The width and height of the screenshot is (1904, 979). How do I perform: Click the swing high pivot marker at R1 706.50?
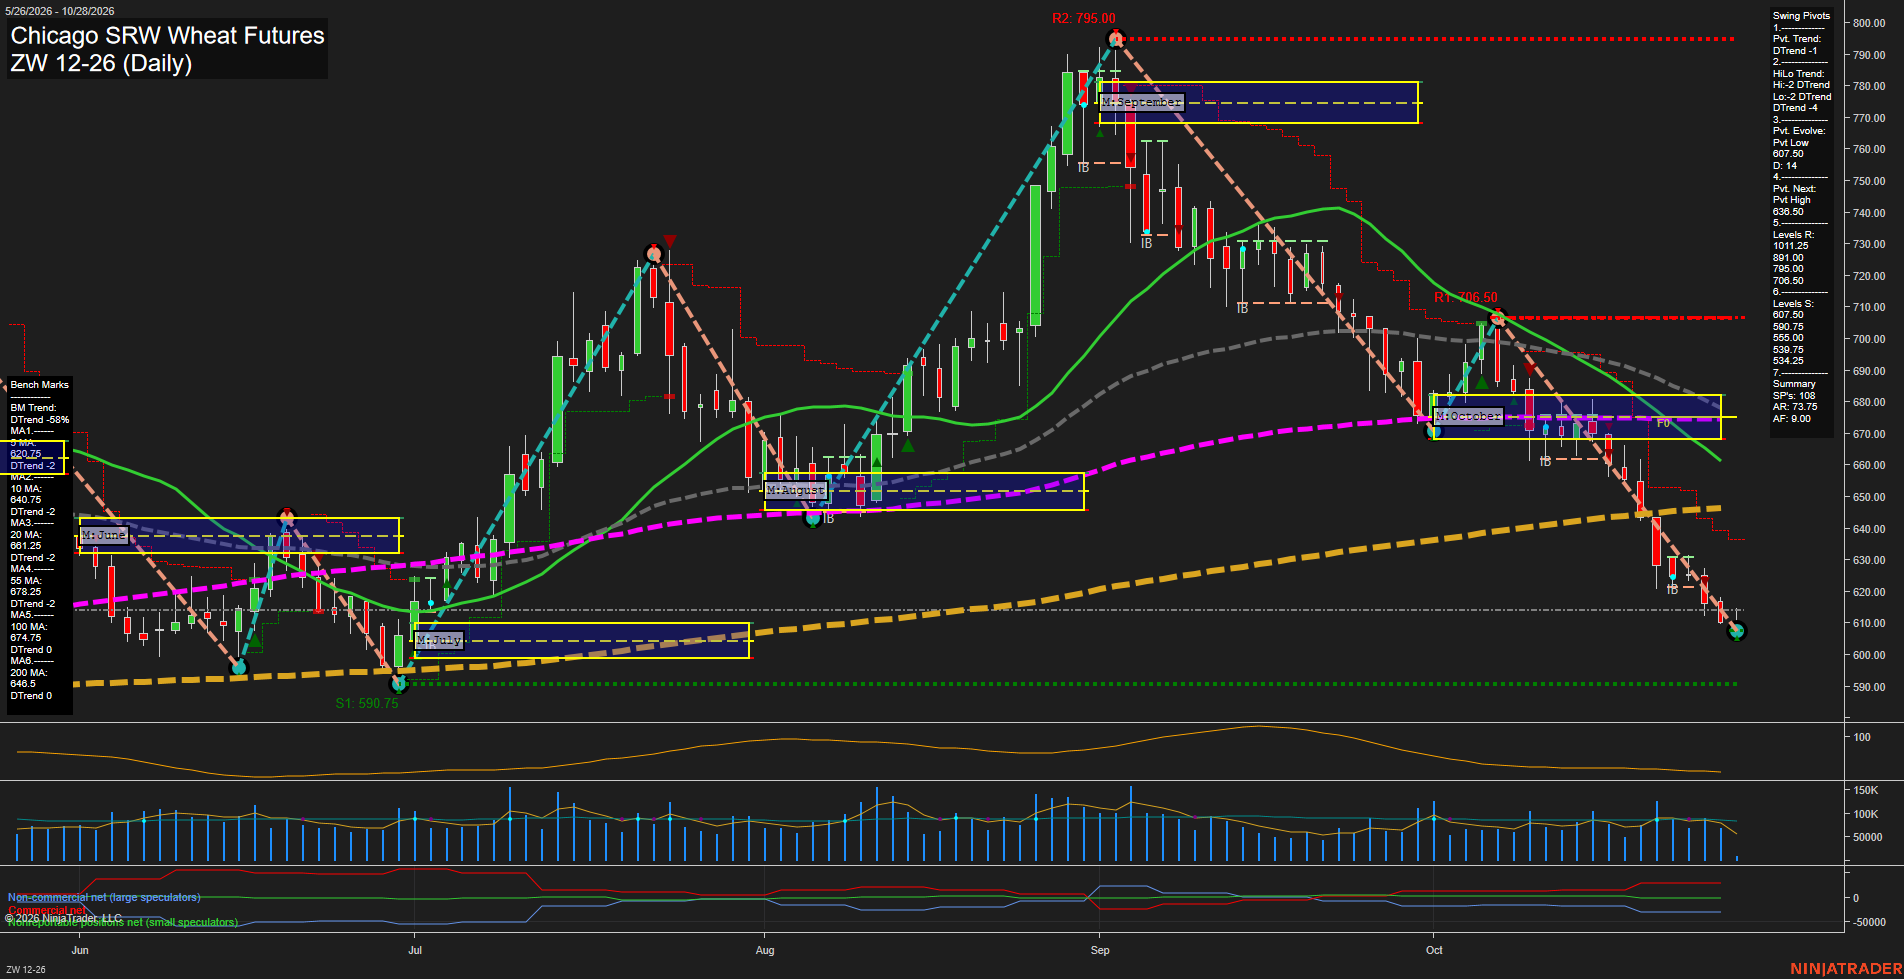(1497, 319)
